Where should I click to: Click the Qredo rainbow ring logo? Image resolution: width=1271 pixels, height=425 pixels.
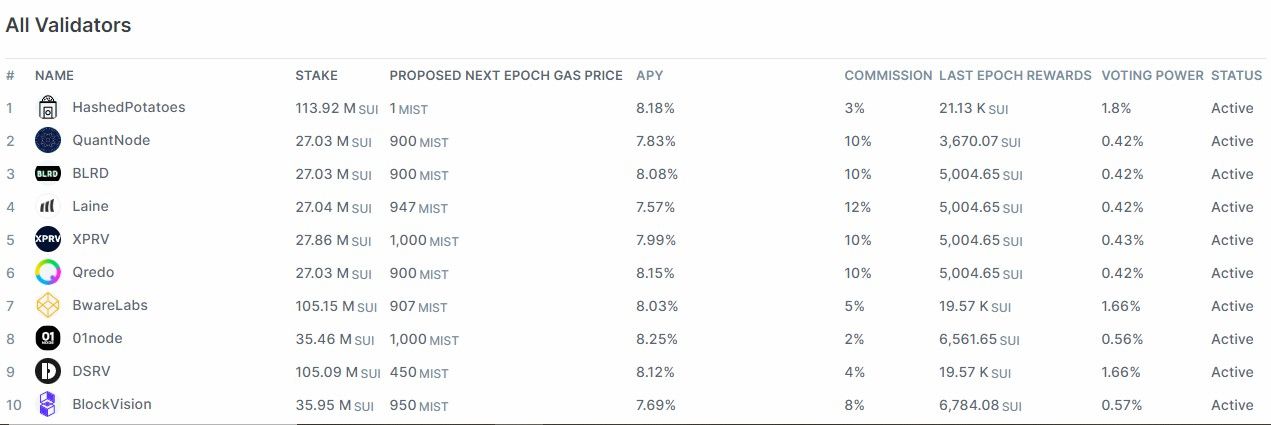click(x=48, y=272)
